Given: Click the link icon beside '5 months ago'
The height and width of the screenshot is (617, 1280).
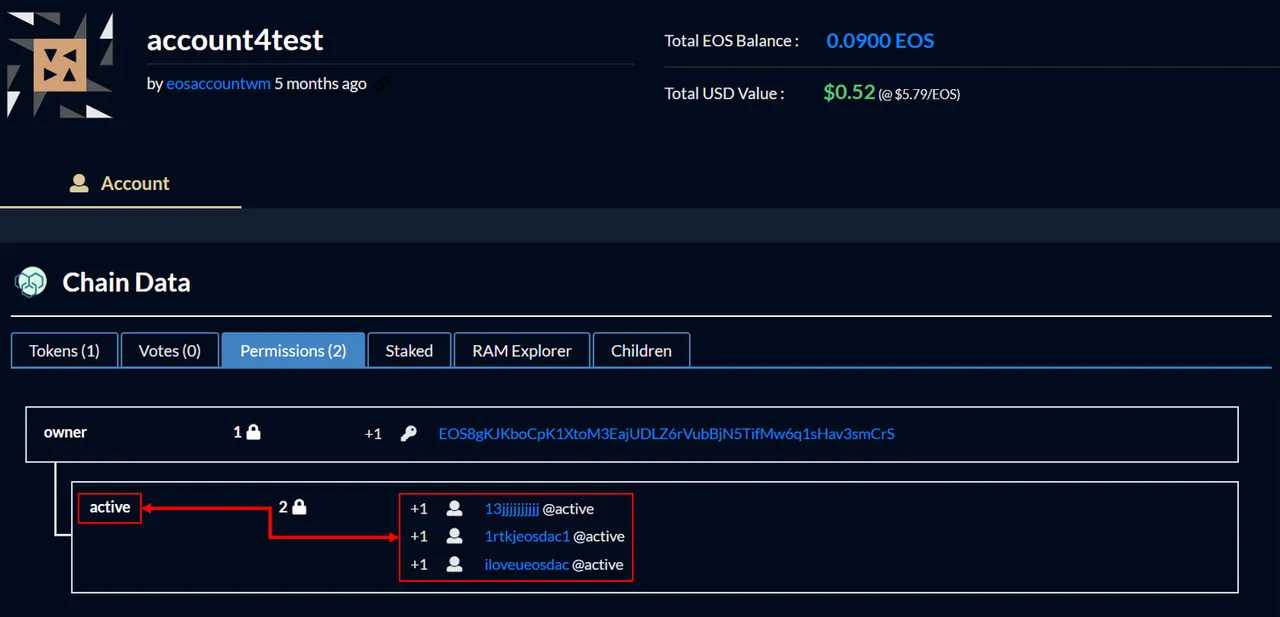Looking at the screenshot, I should pyautogui.click(x=382, y=84).
